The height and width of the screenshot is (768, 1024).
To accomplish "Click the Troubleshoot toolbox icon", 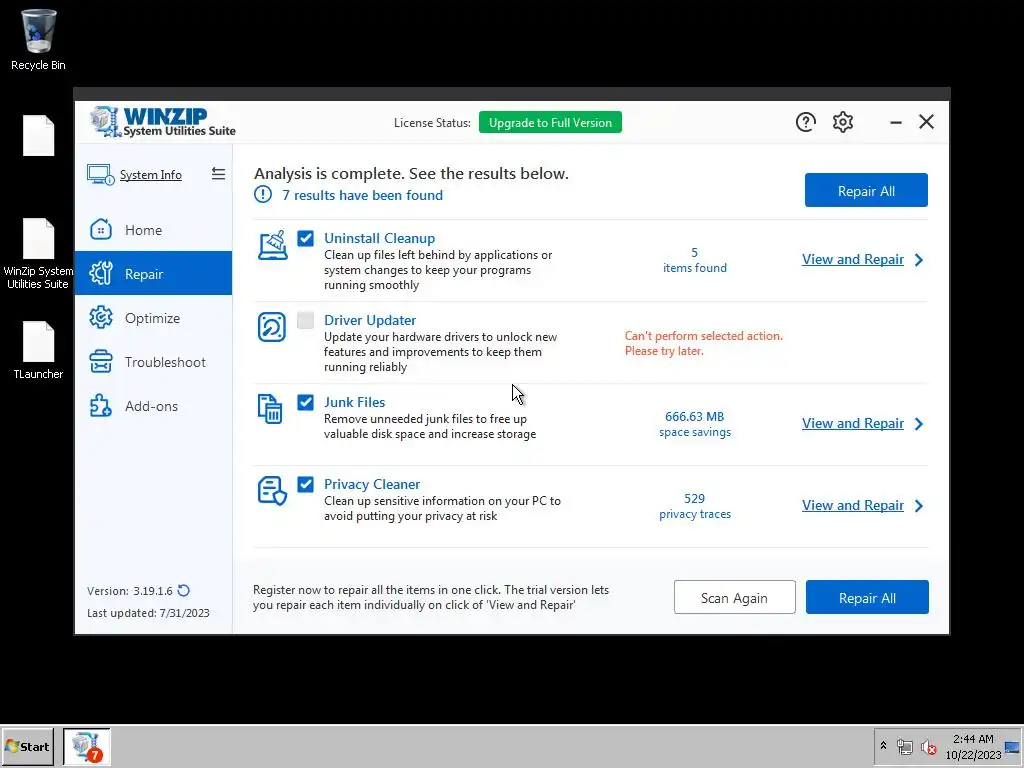I will tap(101, 362).
